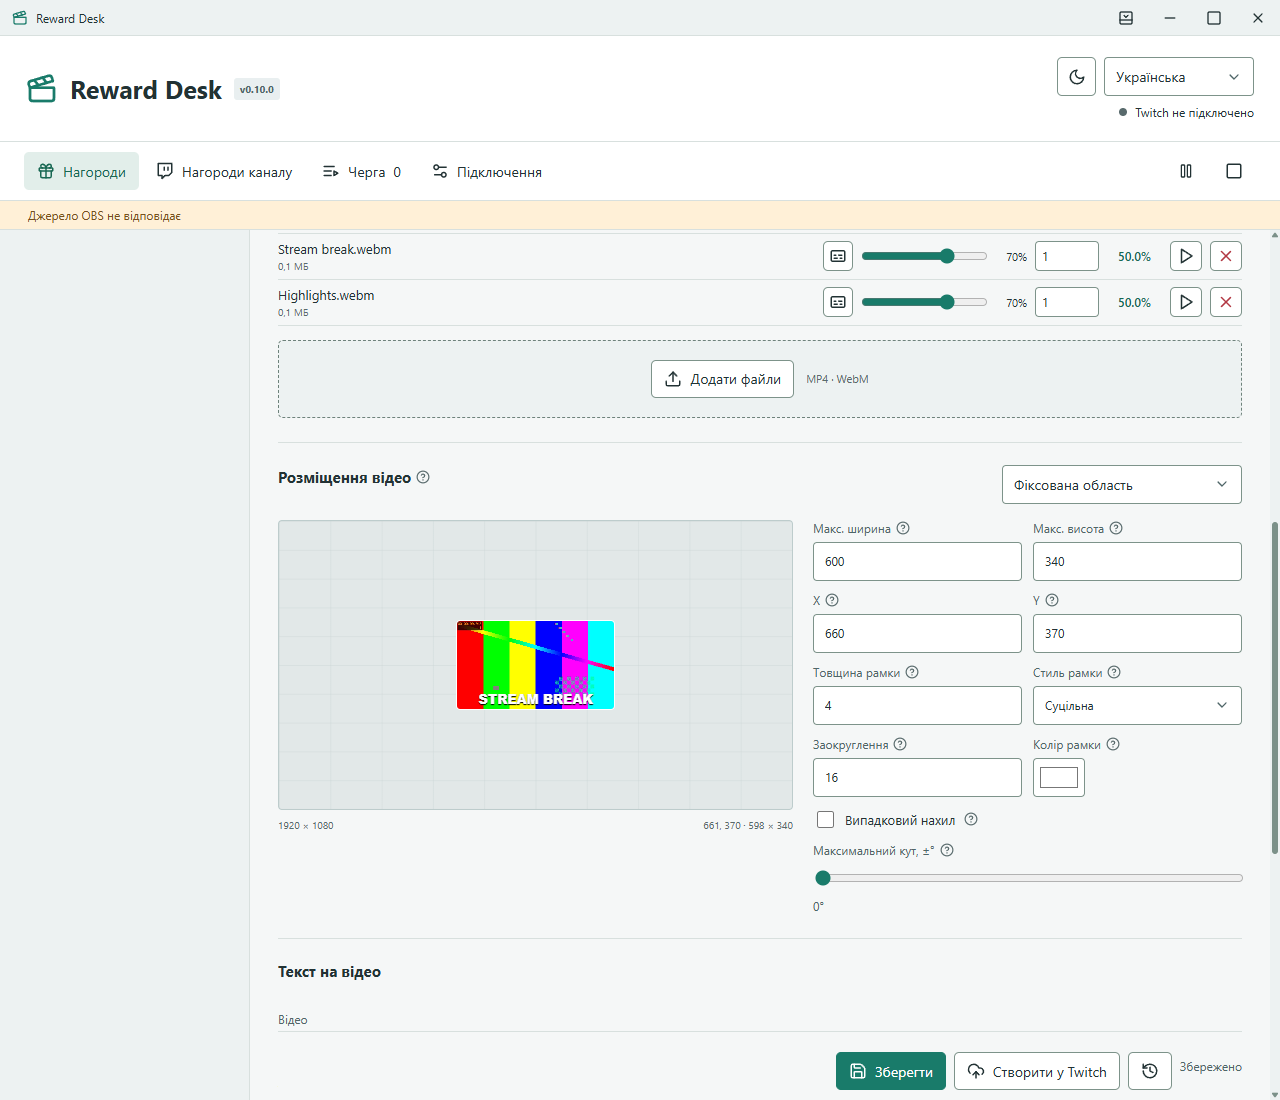
Task: Click the Зберегти button
Action: click(891, 1071)
